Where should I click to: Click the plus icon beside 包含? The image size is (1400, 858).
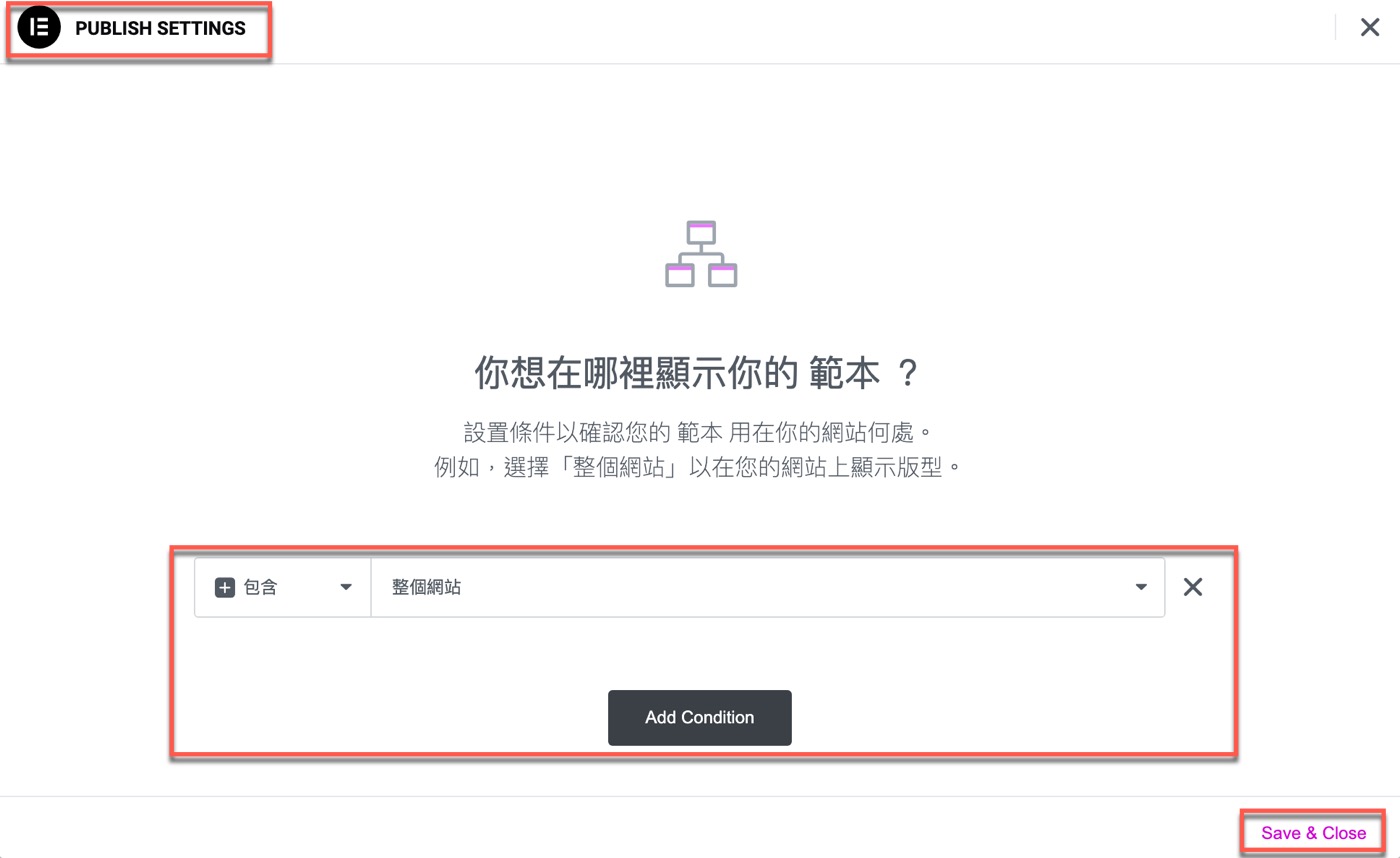225,588
